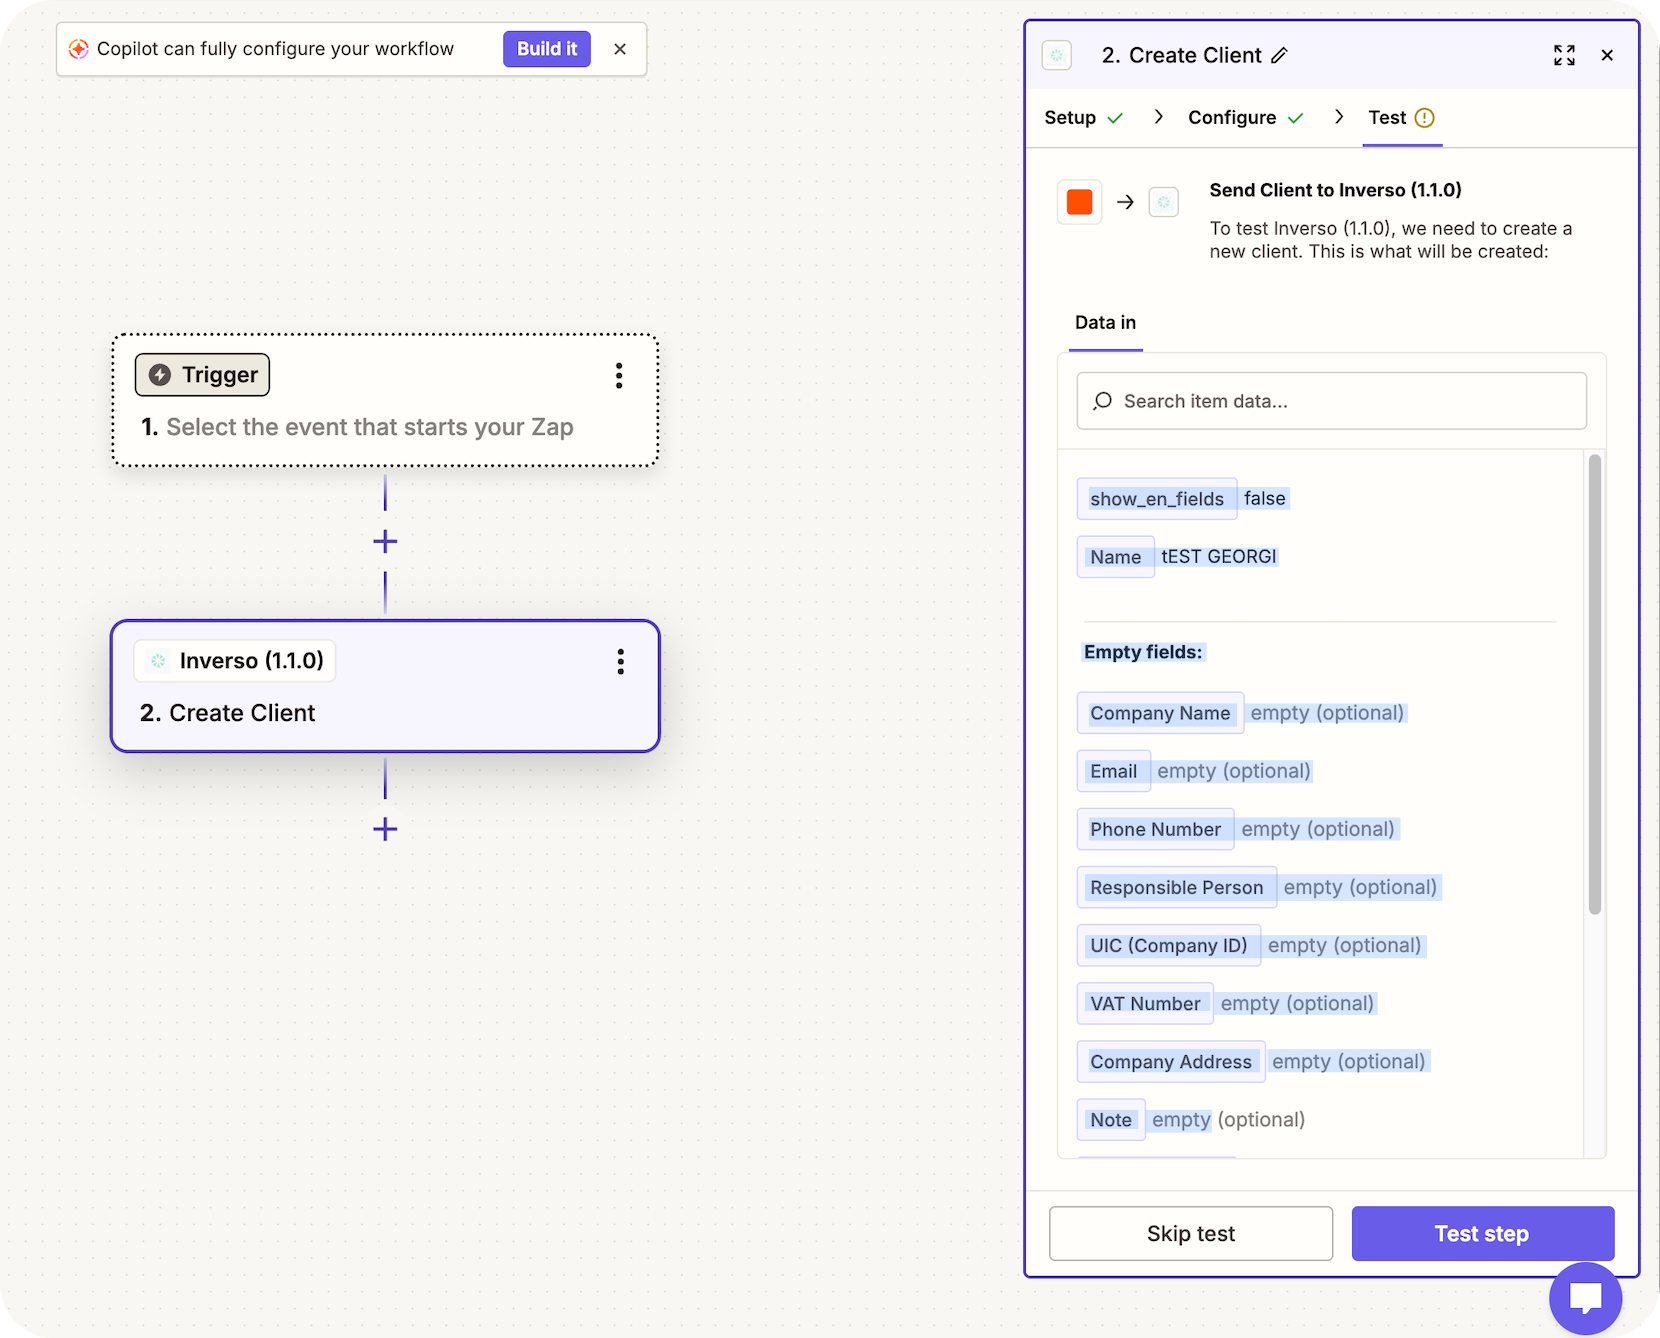
Task: Click the Note field label
Action: point(1111,1119)
